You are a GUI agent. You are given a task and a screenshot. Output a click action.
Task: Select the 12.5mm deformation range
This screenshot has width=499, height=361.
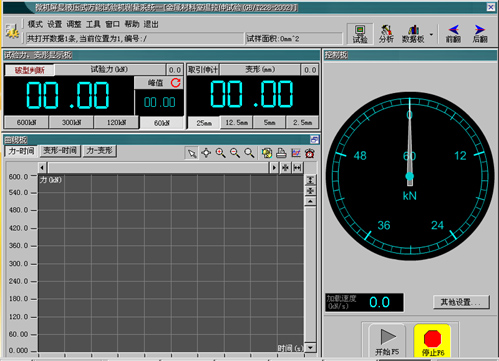pos(236,123)
